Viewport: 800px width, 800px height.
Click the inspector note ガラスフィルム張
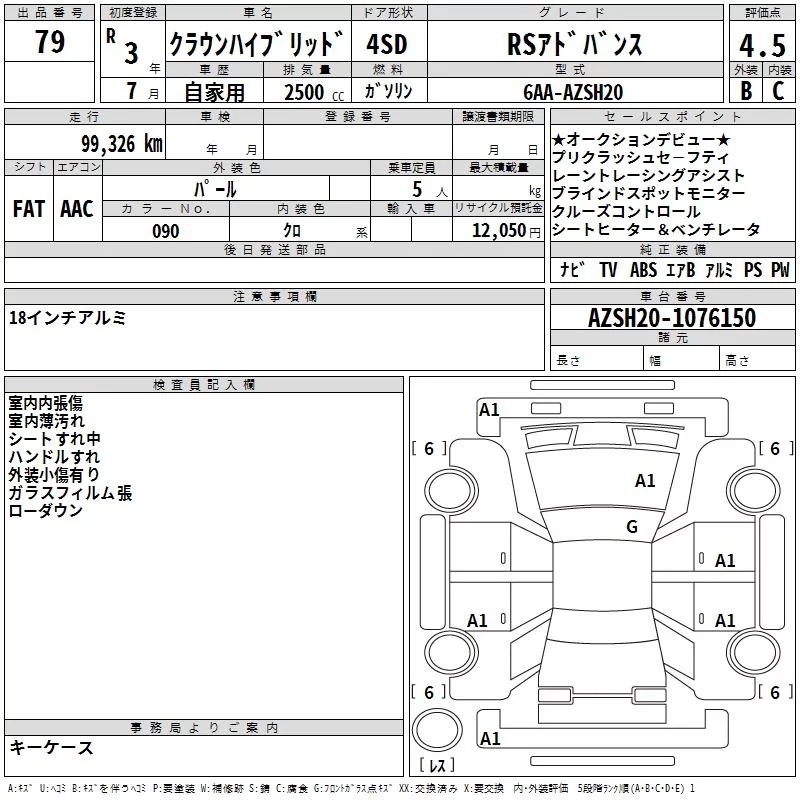(x=70, y=492)
